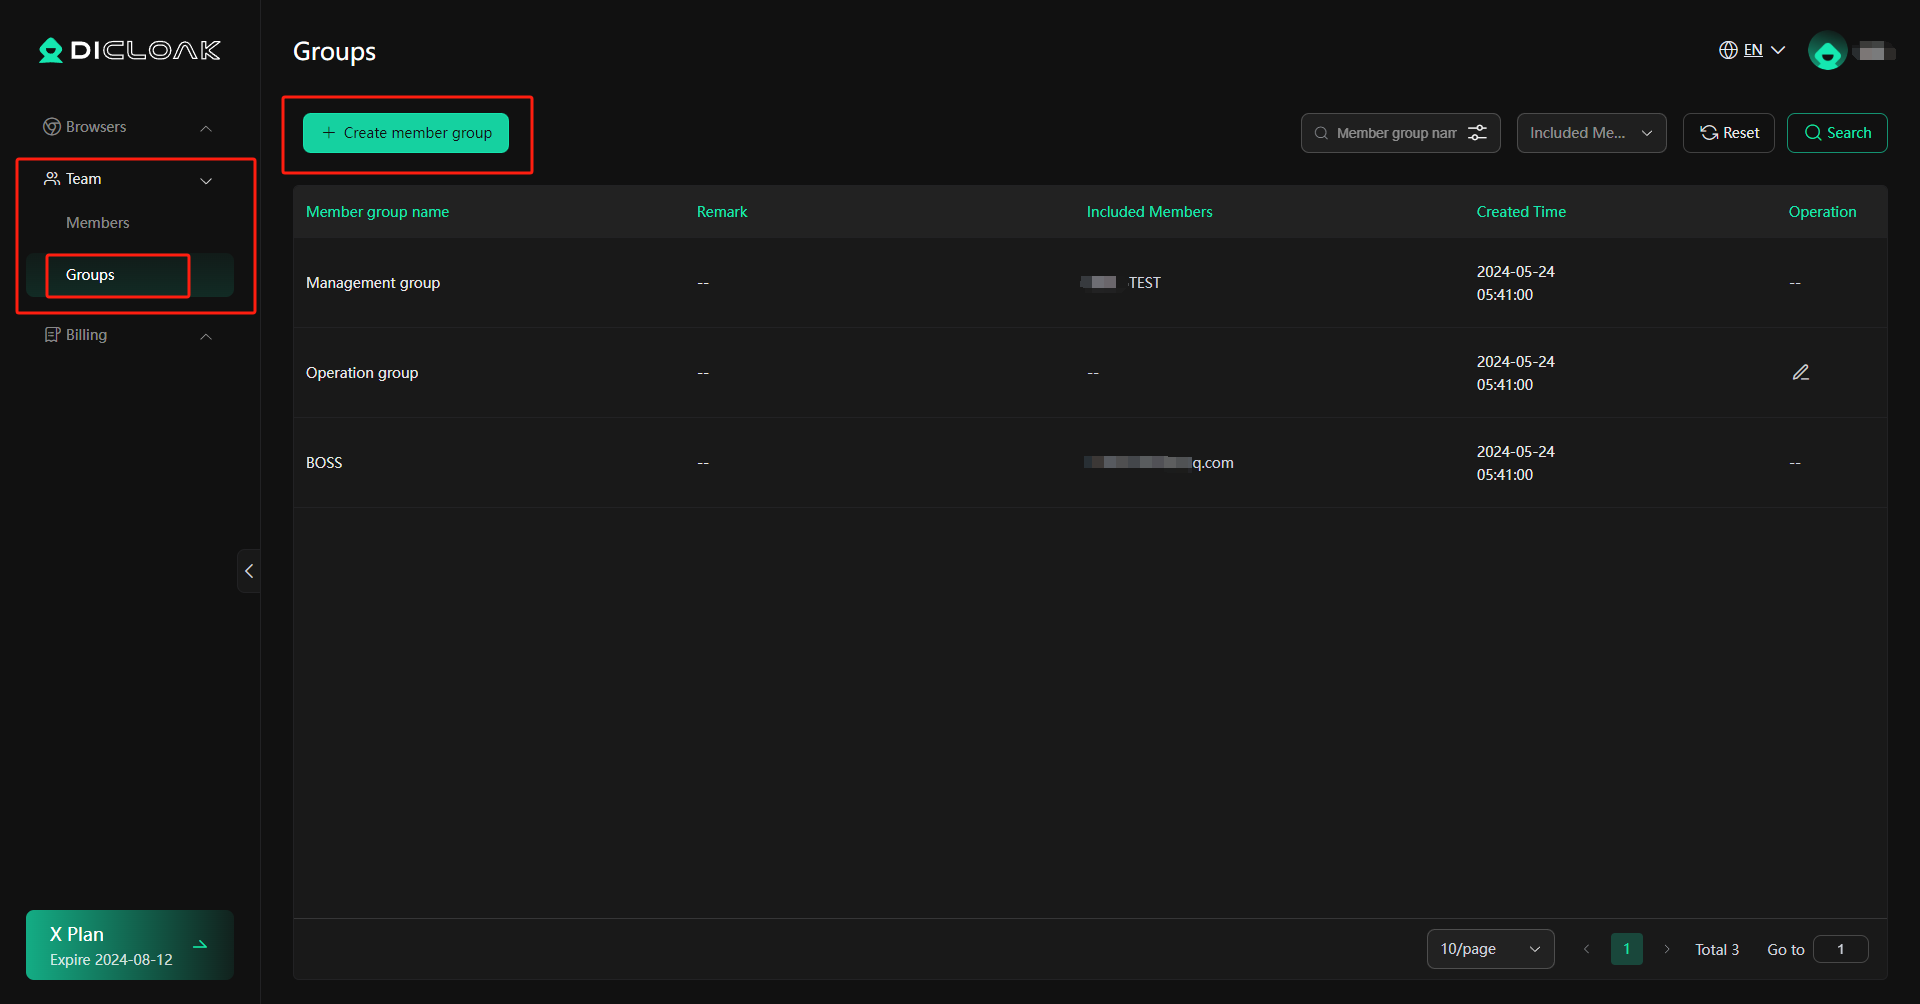Collapse the sidebar with the arrow handle
This screenshot has width=1920, height=1004.
(x=249, y=570)
